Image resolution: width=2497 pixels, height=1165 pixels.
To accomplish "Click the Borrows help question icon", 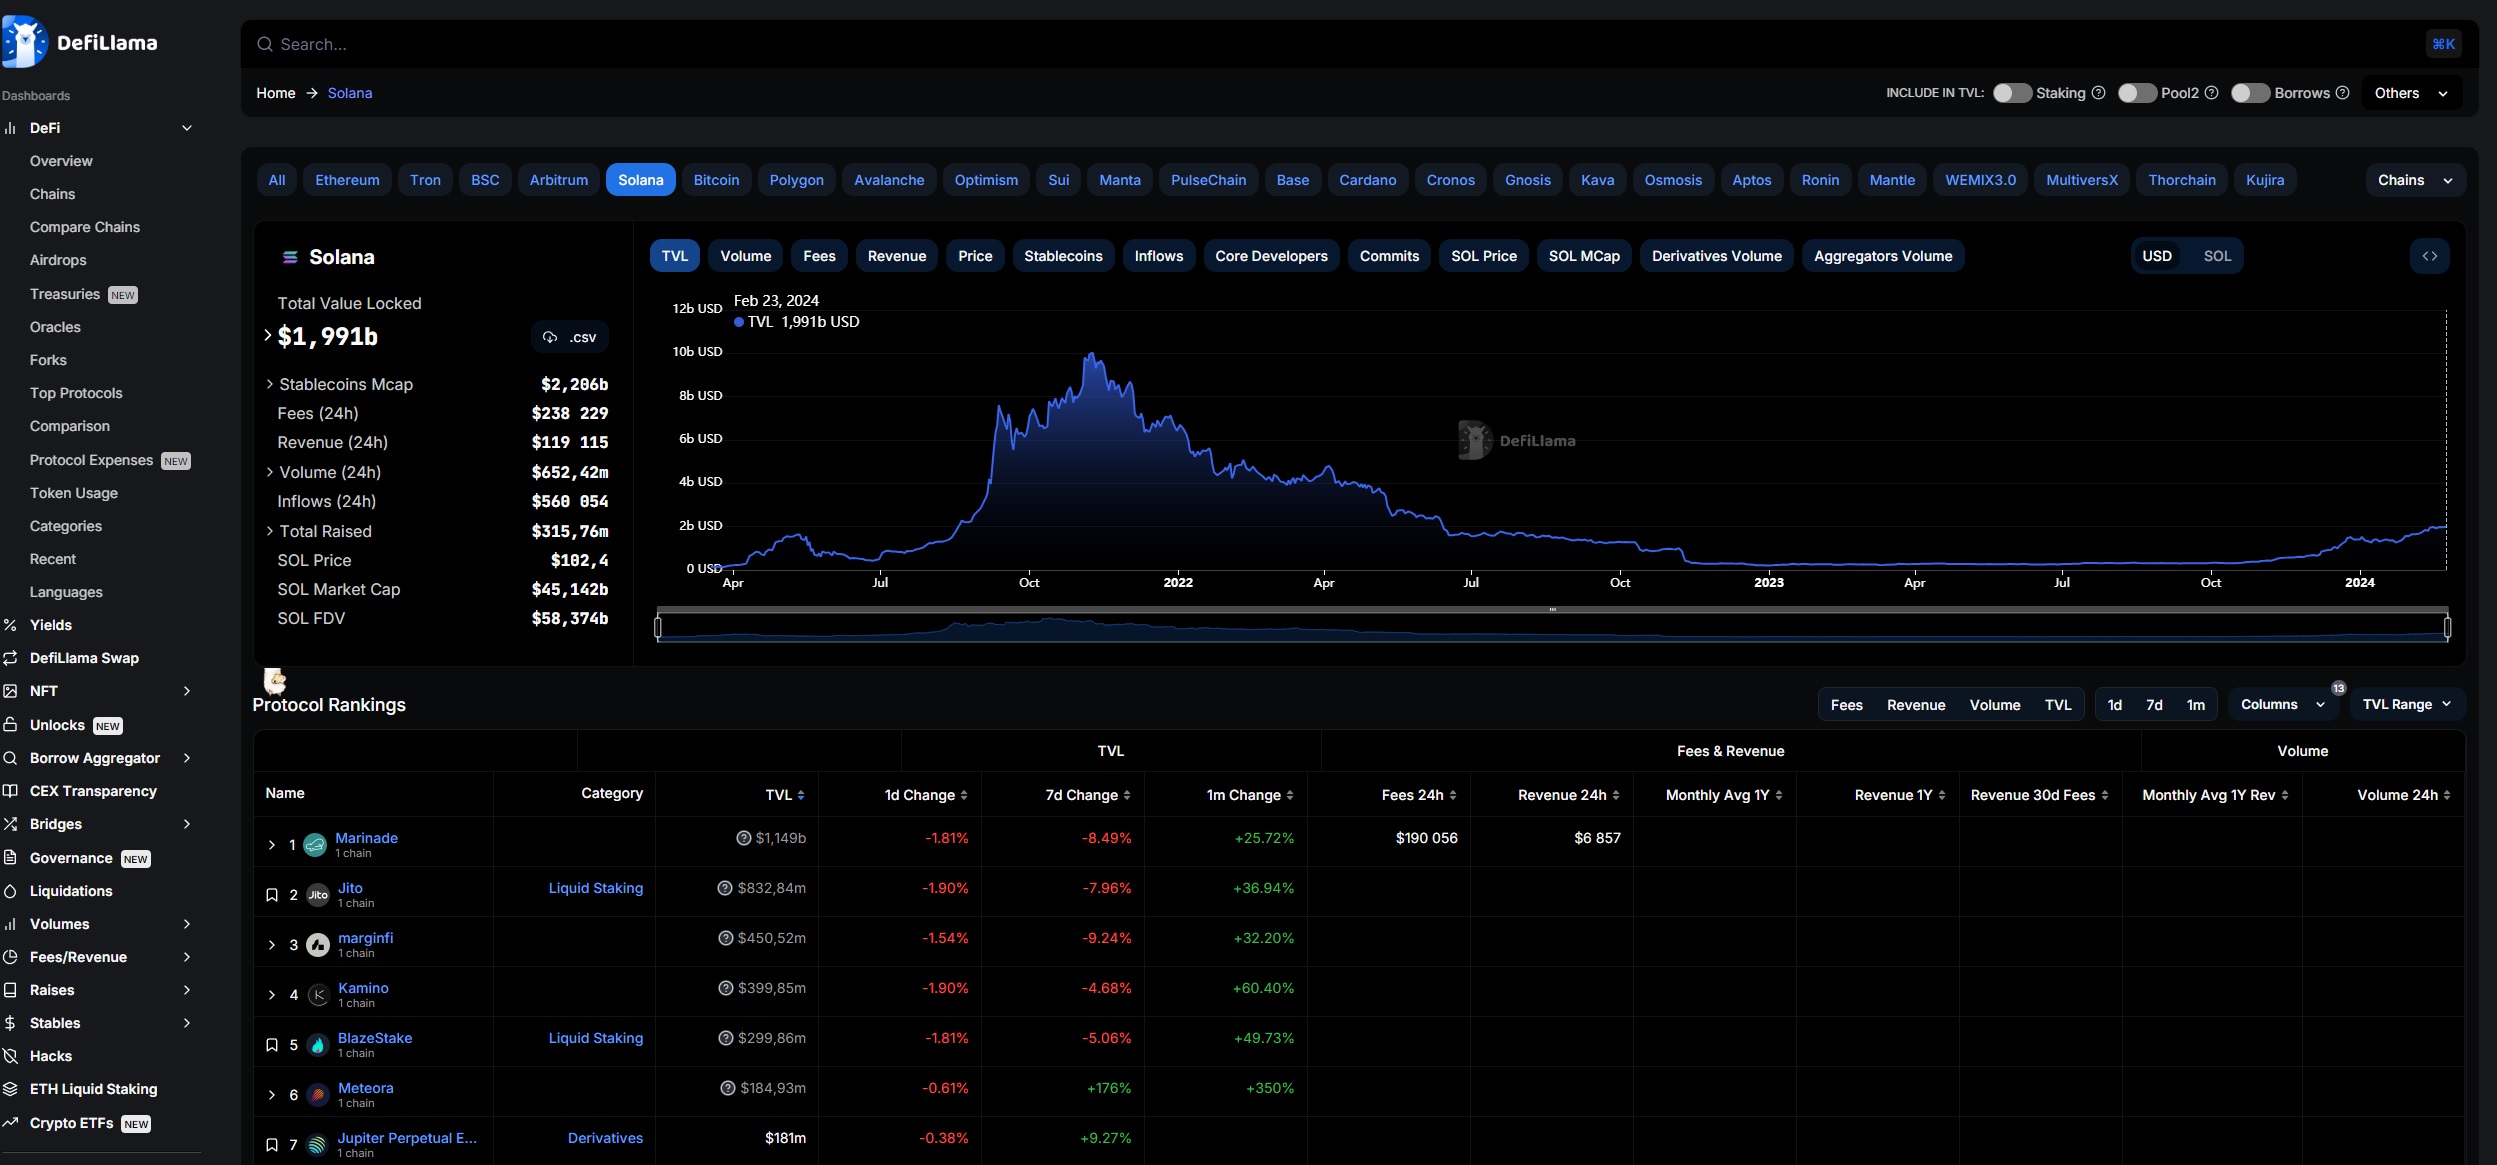I will pyautogui.click(x=2342, y=93).
